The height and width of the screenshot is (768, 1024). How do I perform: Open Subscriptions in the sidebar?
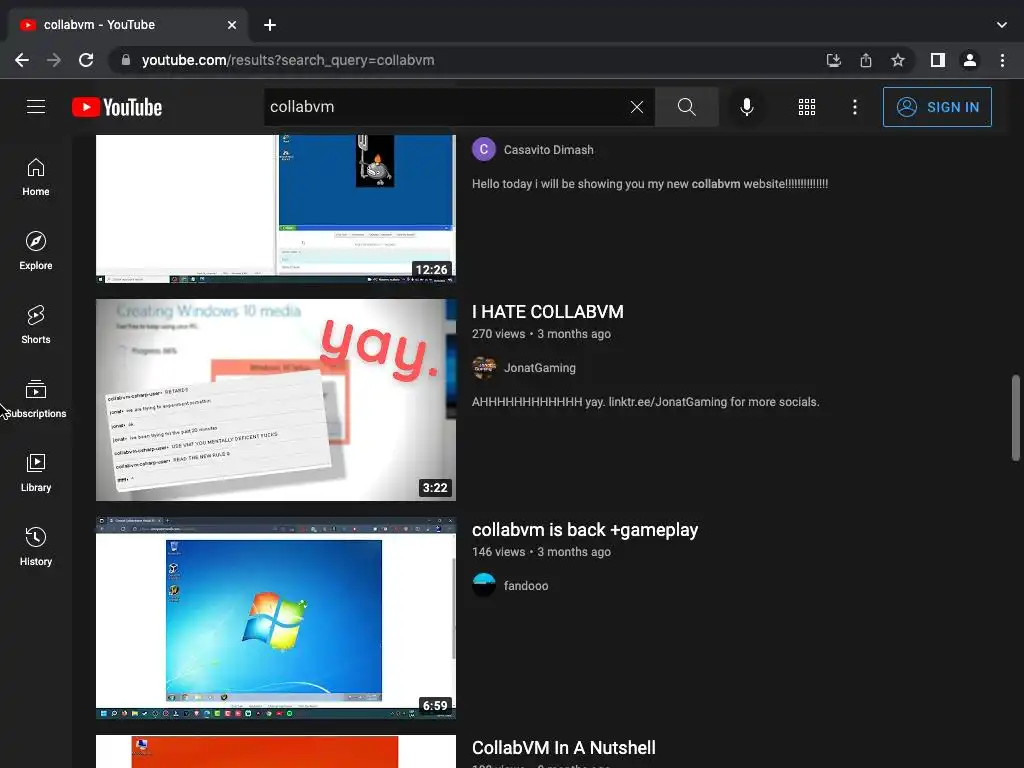pos(36,398)
